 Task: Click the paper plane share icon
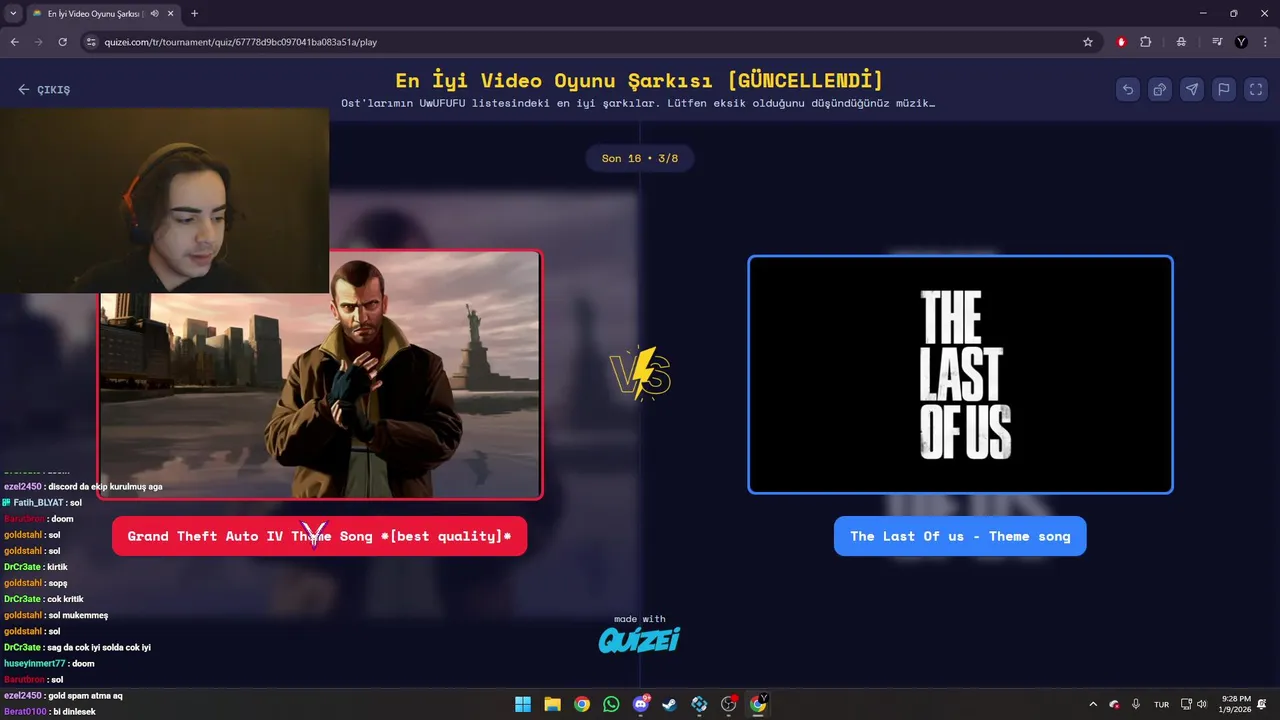[x=1192, y=89]
